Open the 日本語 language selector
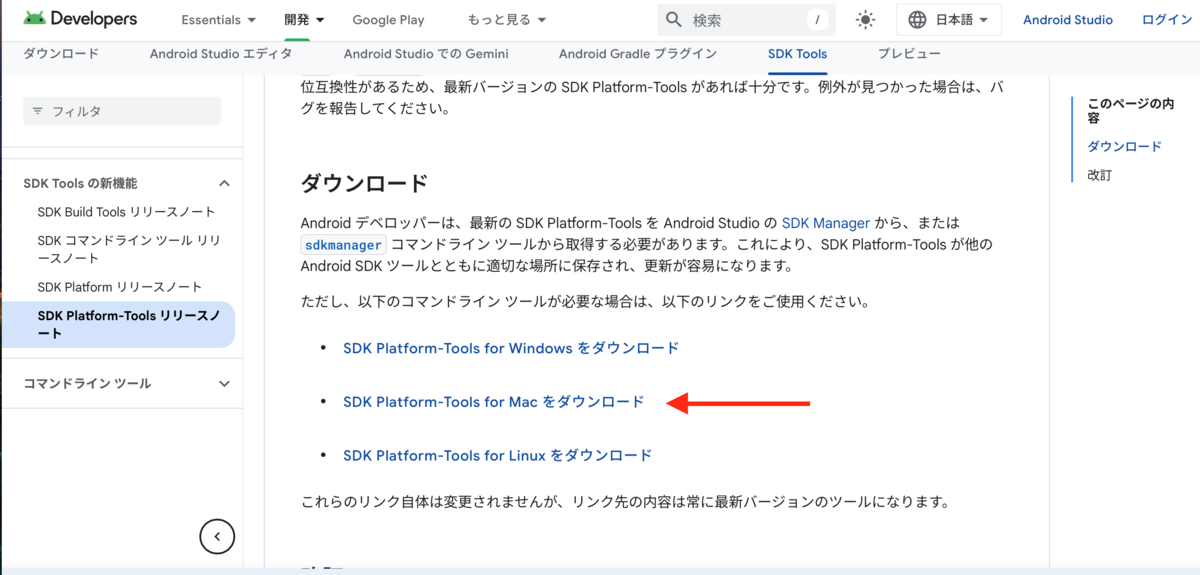 (950, 20)
